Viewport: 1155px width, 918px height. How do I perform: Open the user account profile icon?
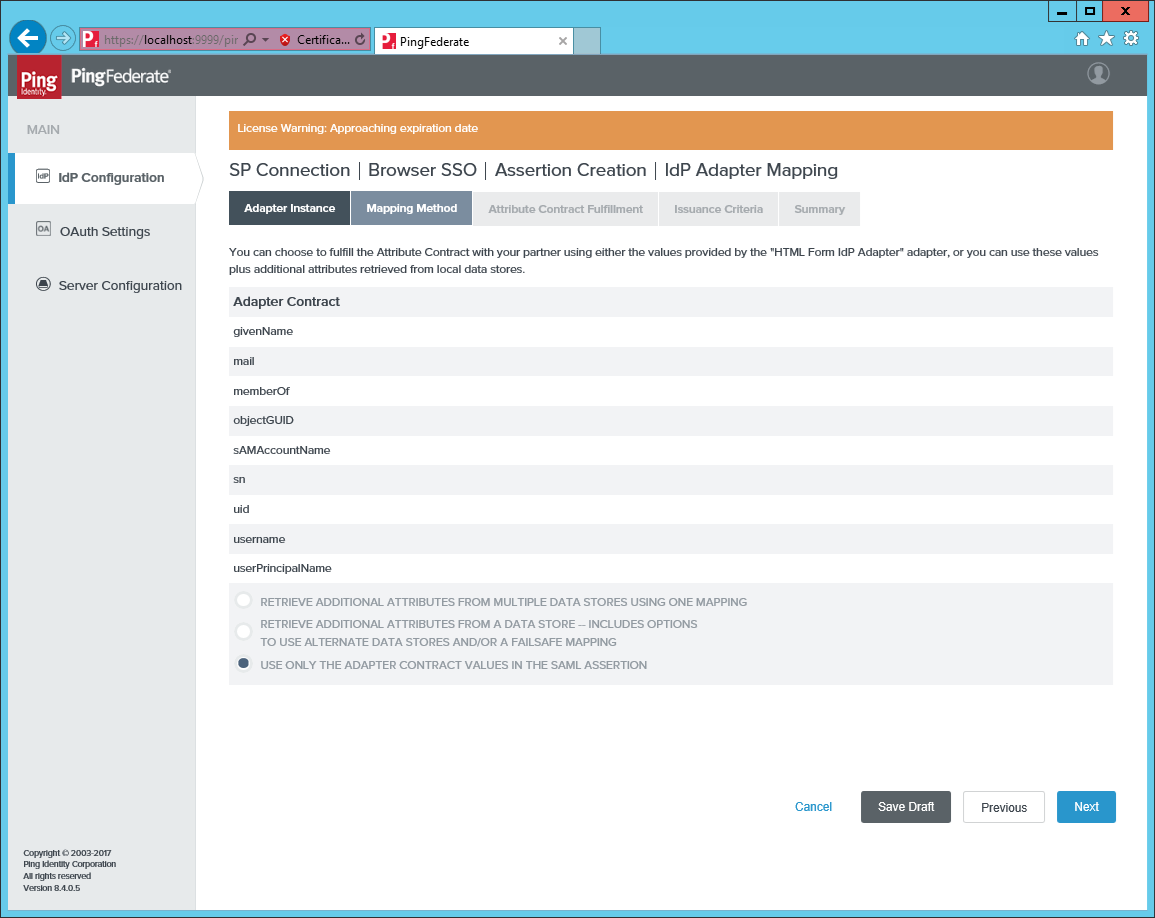(1098, 74)
